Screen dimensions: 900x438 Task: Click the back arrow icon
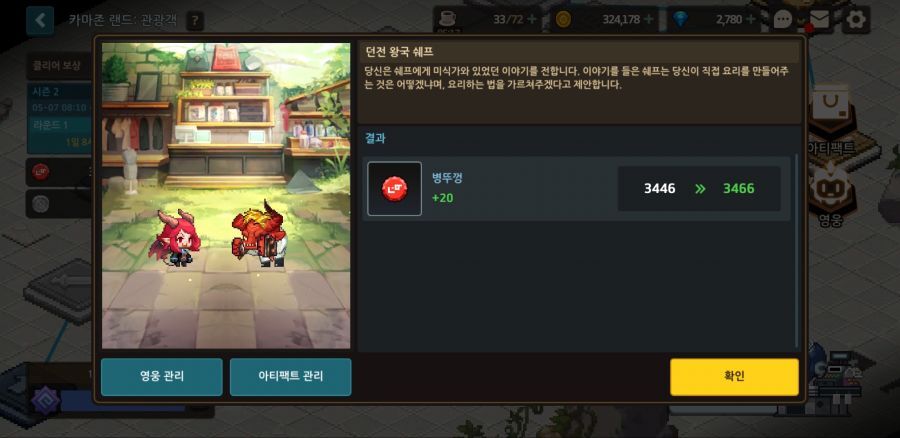click(40, 21)
